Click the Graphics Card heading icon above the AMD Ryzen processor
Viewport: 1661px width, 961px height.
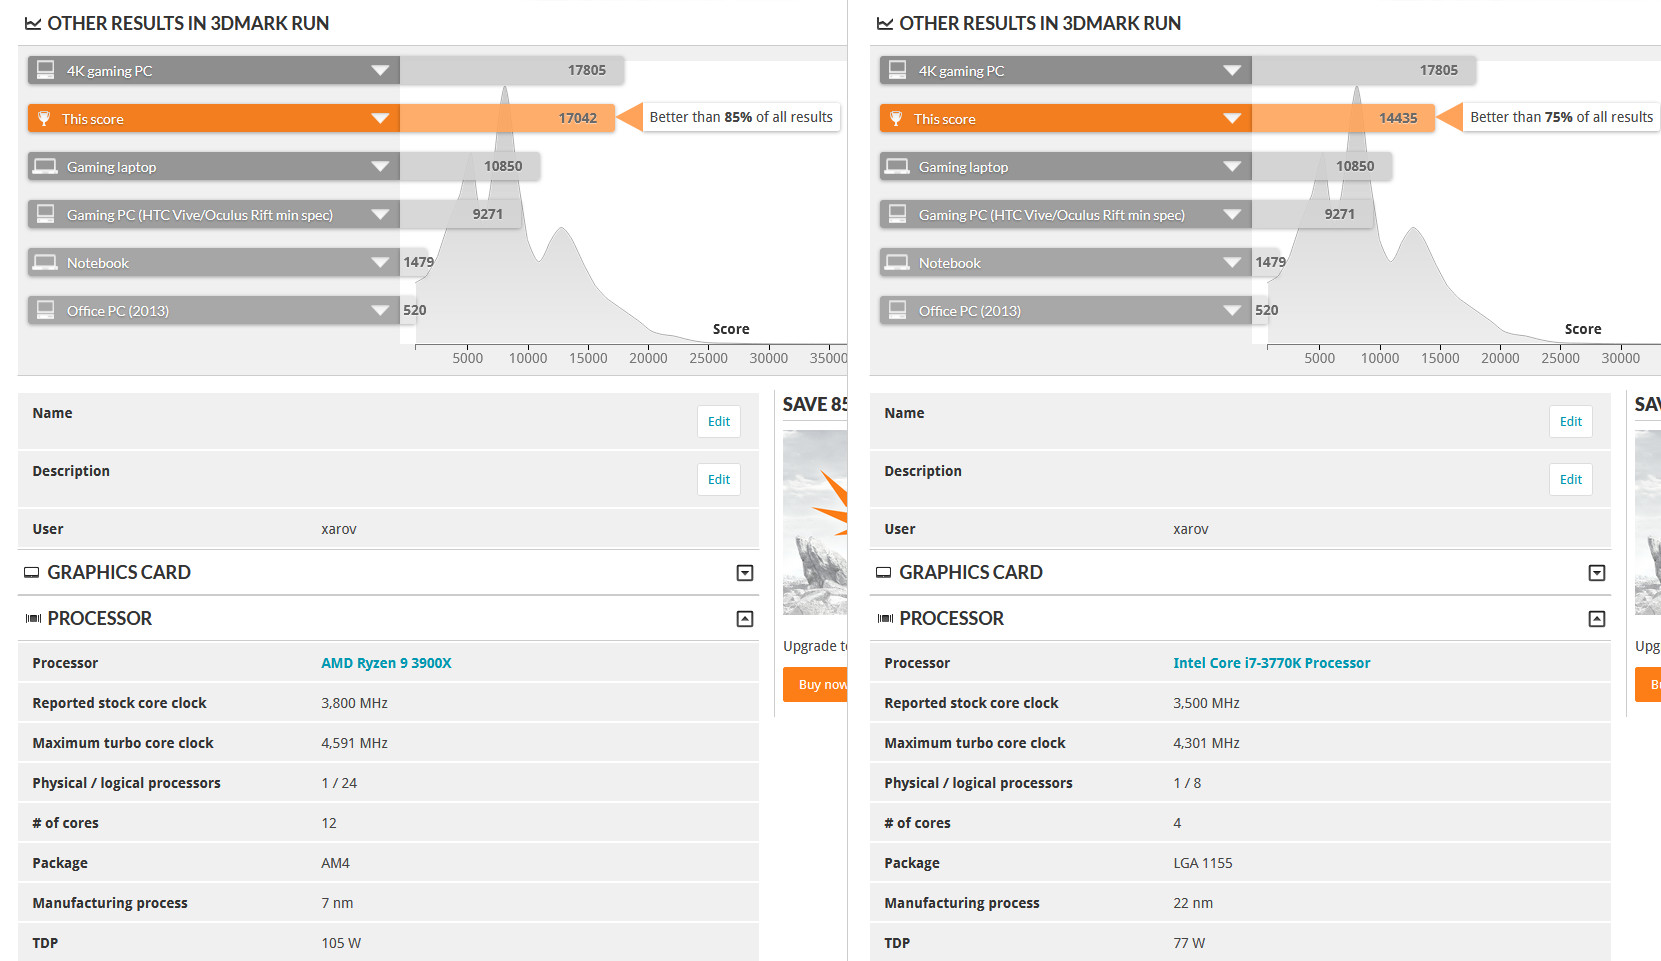pyautogui.click(x=32, y=573)
